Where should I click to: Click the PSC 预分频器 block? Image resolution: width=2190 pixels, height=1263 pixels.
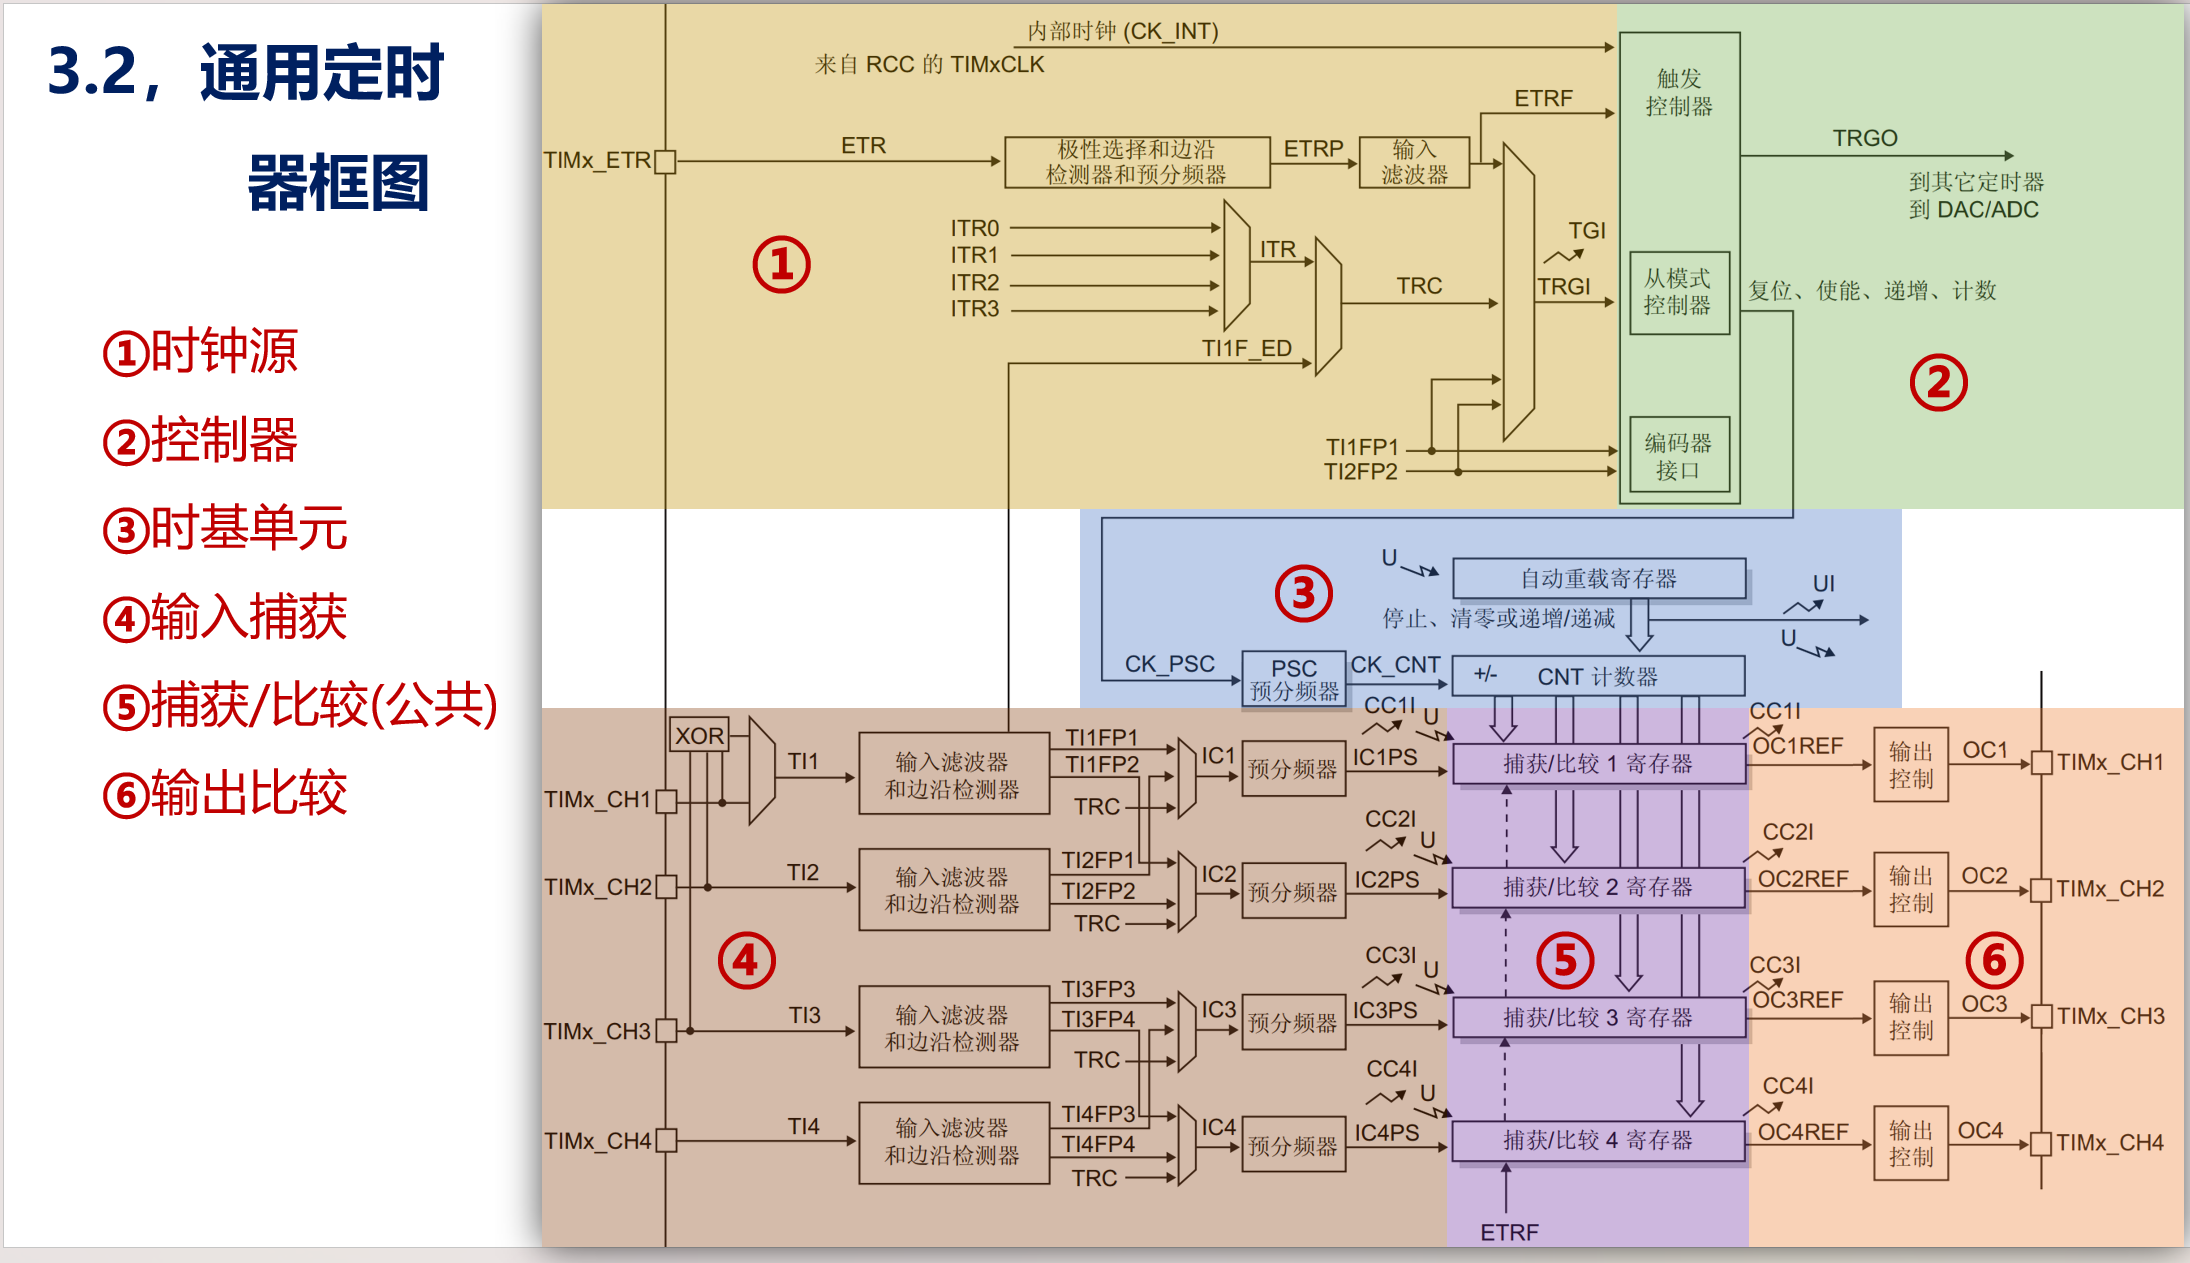pos(1294,679)
